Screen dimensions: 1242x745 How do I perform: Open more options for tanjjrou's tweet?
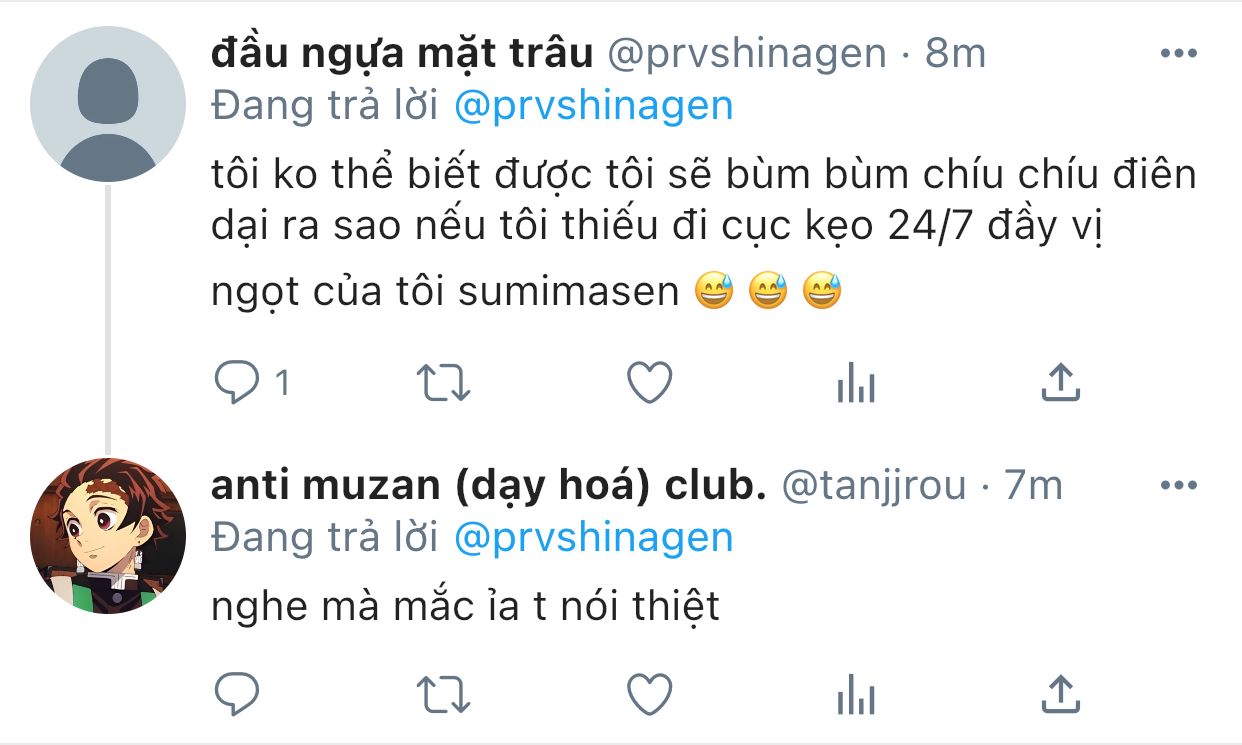tap(1178, 486)
